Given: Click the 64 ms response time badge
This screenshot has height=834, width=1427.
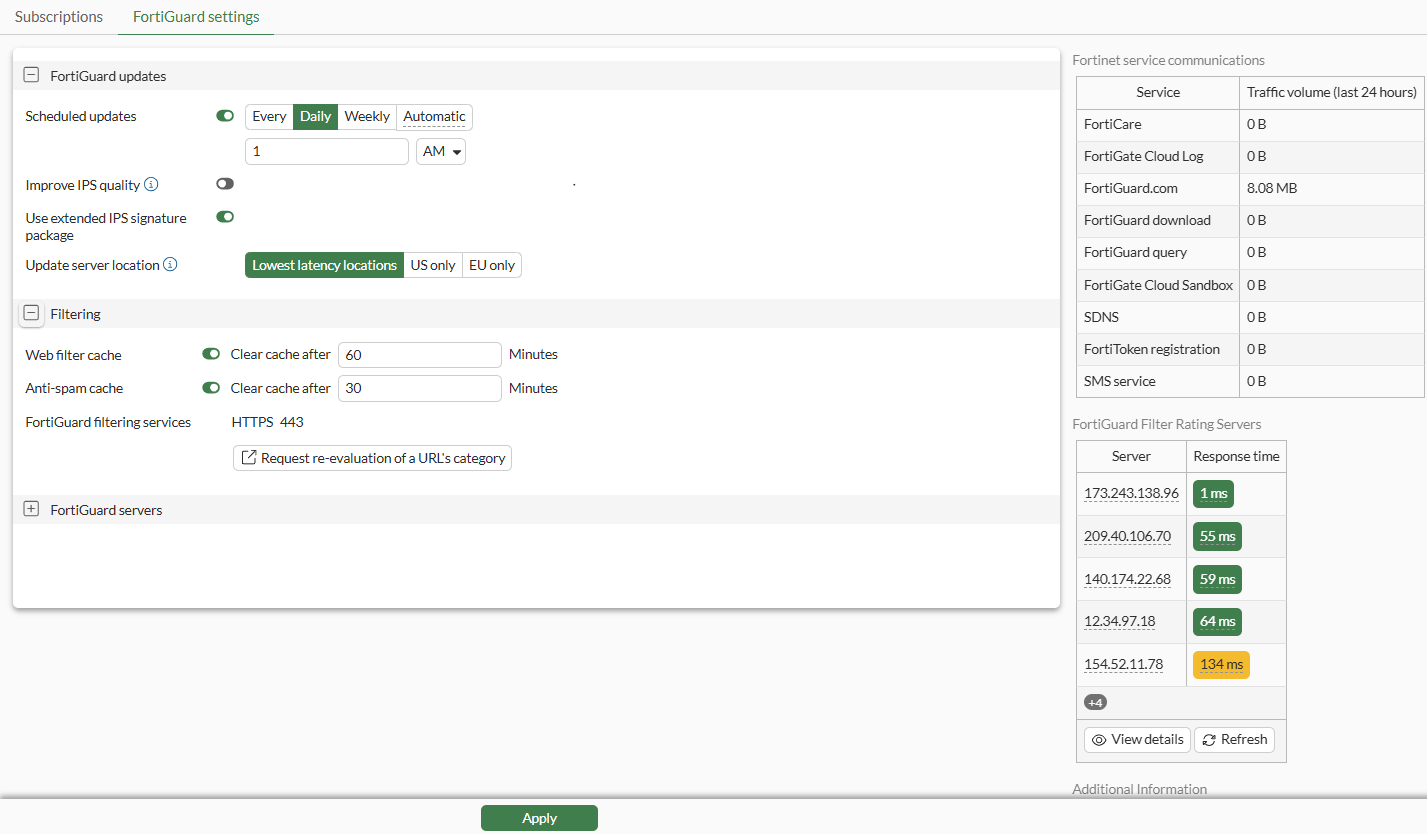Looking at the screenshot, I should pyautogui.click(x=1217, y=622).
